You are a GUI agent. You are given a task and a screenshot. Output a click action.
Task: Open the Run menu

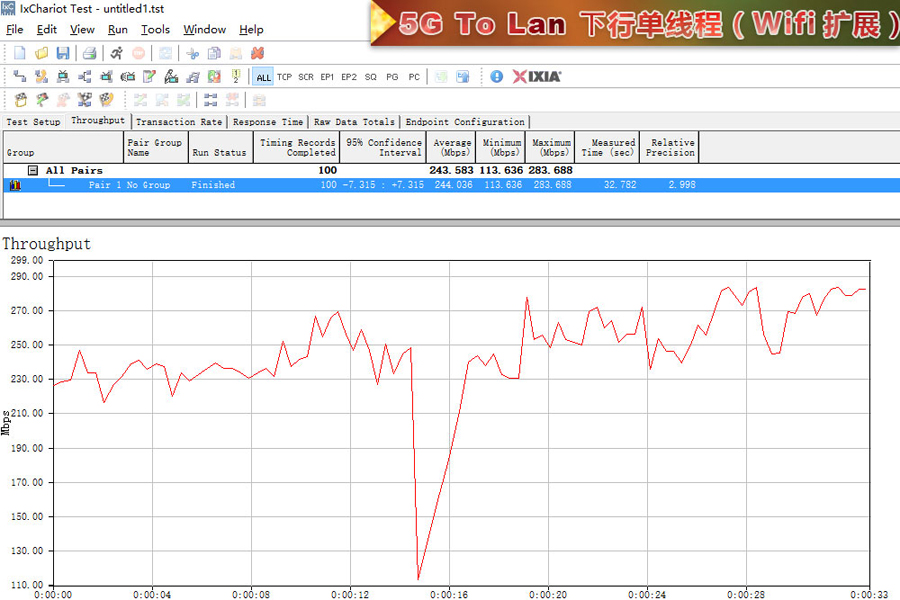pyautogui.click(x=118, y=30)
